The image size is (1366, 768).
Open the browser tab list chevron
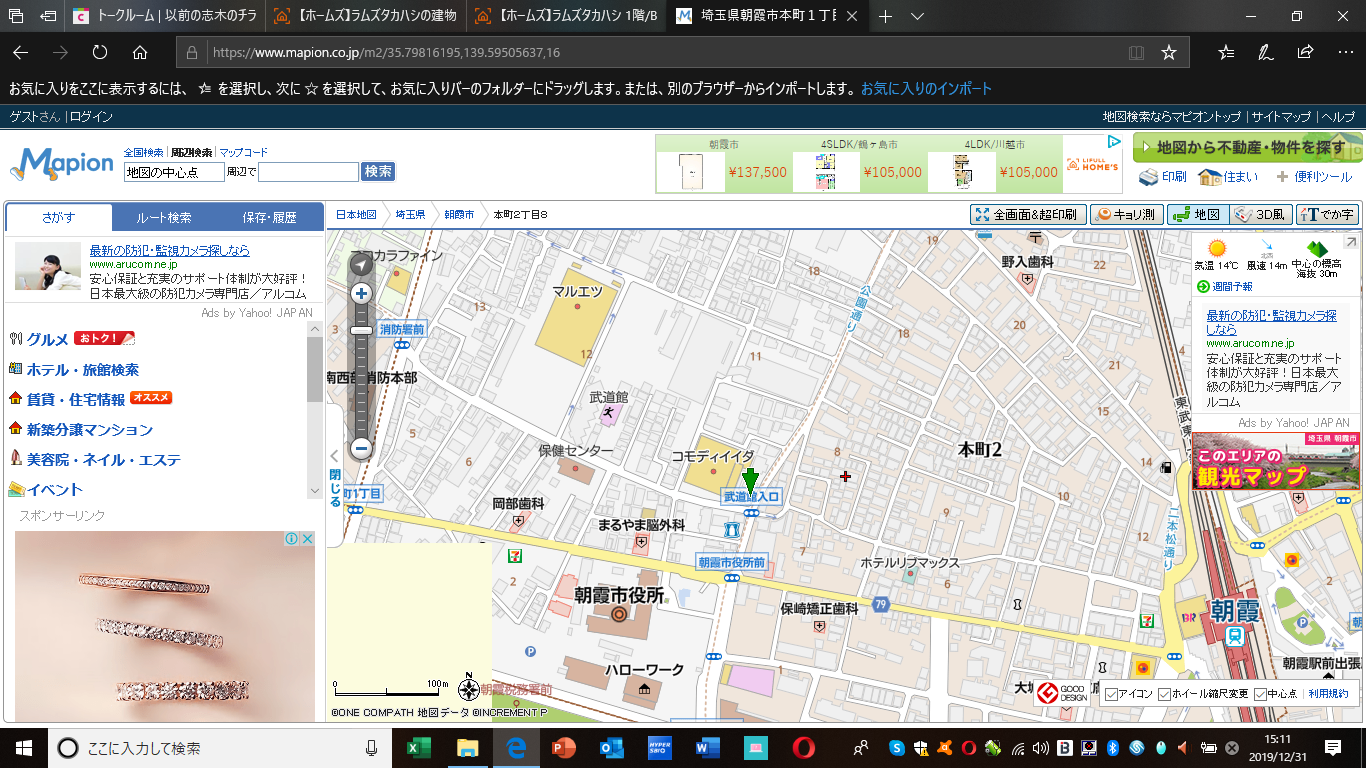click(917, 16)
